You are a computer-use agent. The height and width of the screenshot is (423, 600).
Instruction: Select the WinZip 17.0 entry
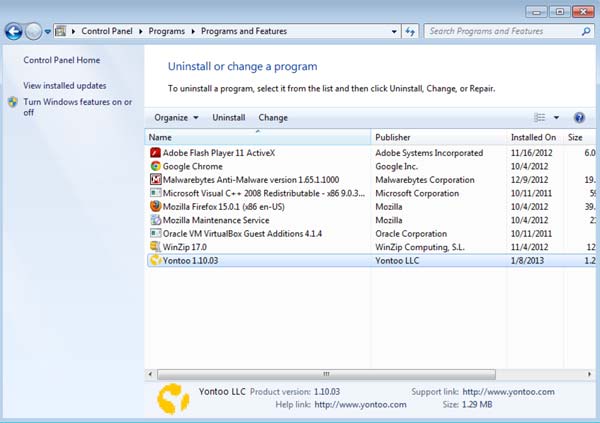click(370, 247)
